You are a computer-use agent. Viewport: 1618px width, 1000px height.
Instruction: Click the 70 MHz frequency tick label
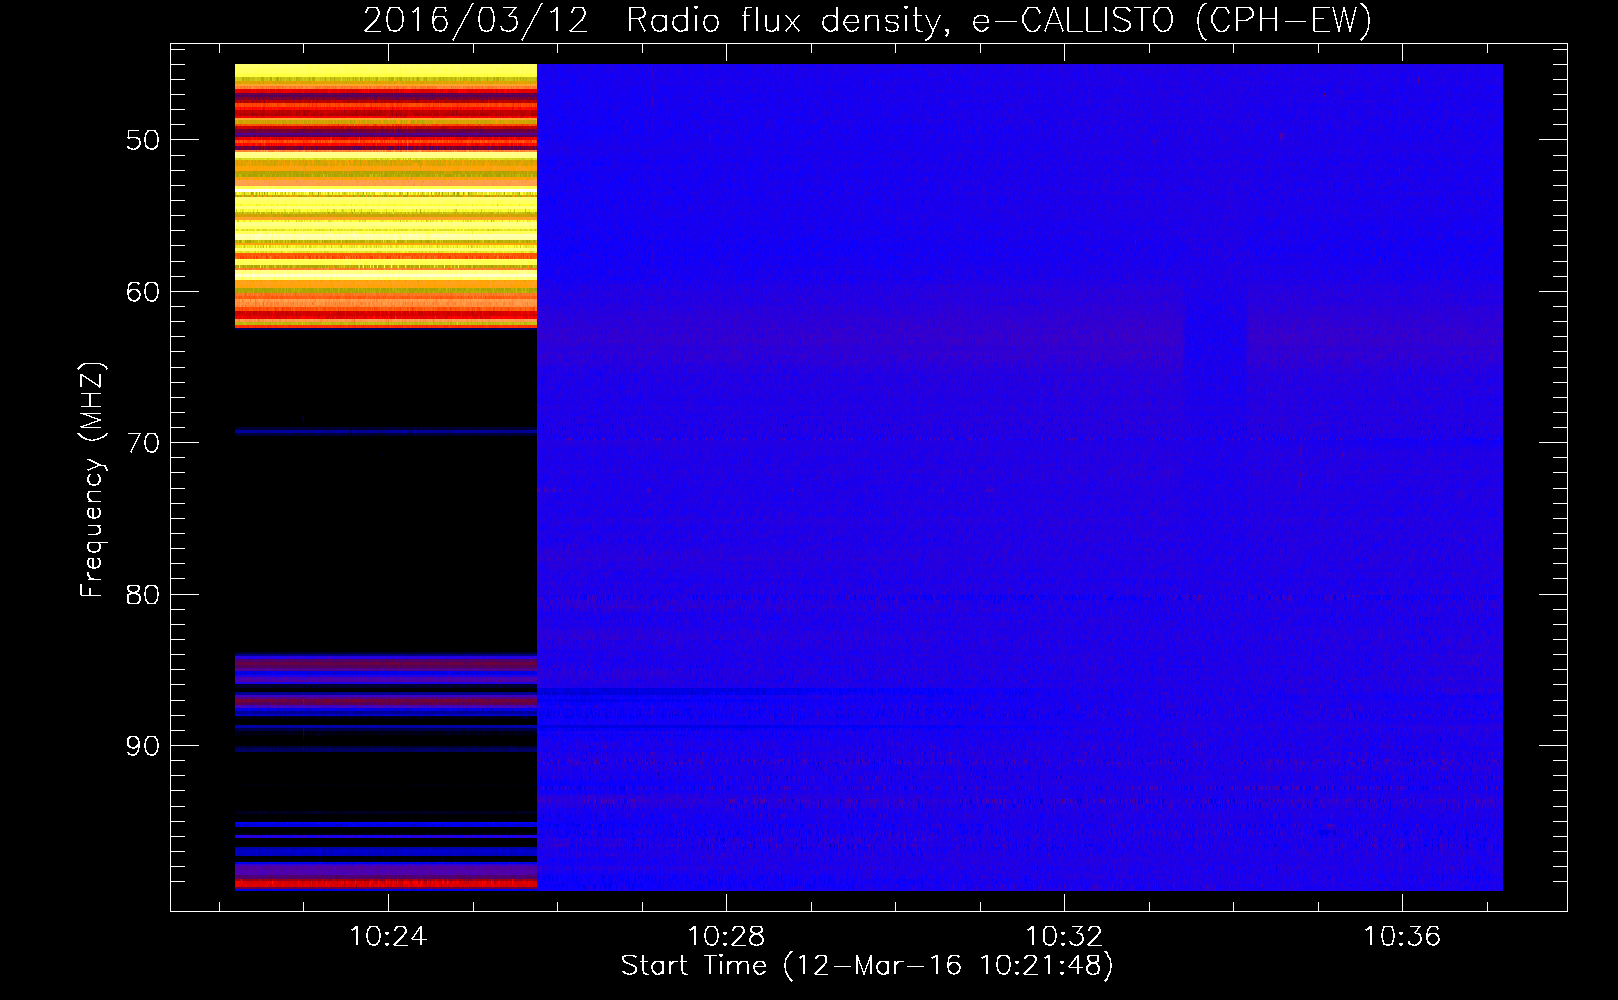pyautogui.click(x=143, y=443)
